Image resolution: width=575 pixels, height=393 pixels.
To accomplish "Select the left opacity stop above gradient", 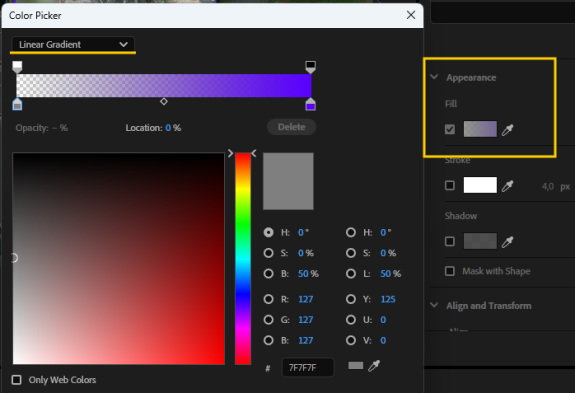I will click(17, 67).
